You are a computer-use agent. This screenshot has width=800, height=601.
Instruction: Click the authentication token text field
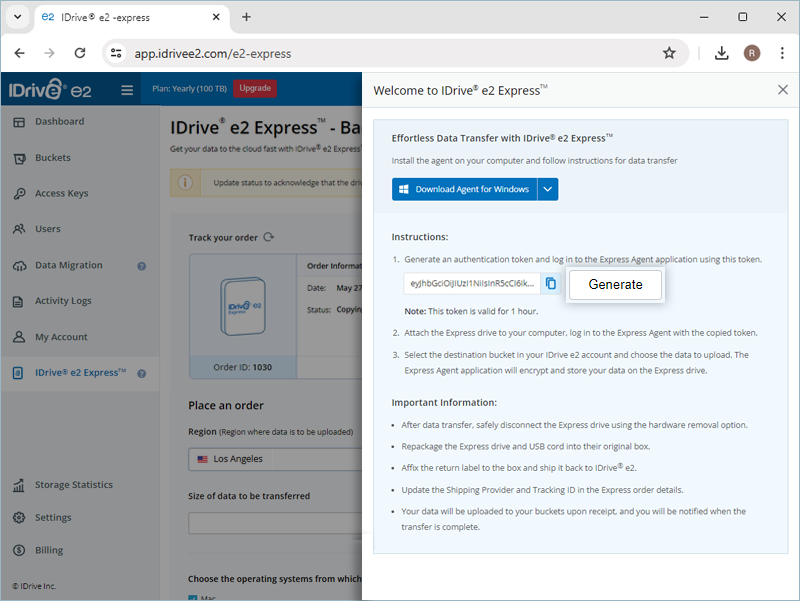click(x=472, y=283)
